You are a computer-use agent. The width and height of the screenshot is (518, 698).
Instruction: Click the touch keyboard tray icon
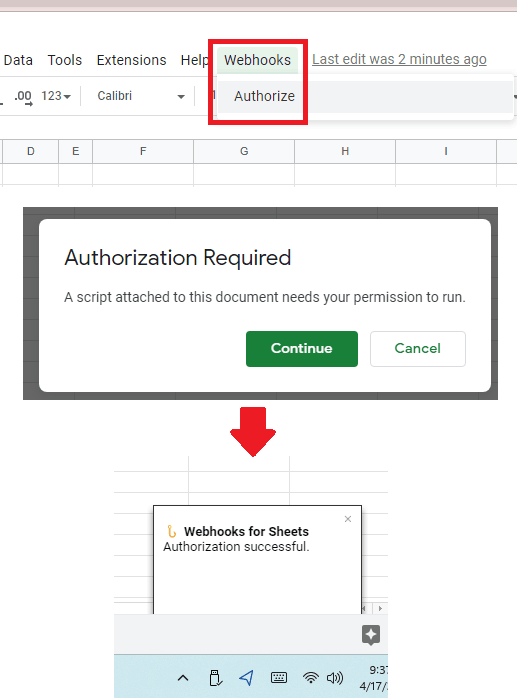279,678
